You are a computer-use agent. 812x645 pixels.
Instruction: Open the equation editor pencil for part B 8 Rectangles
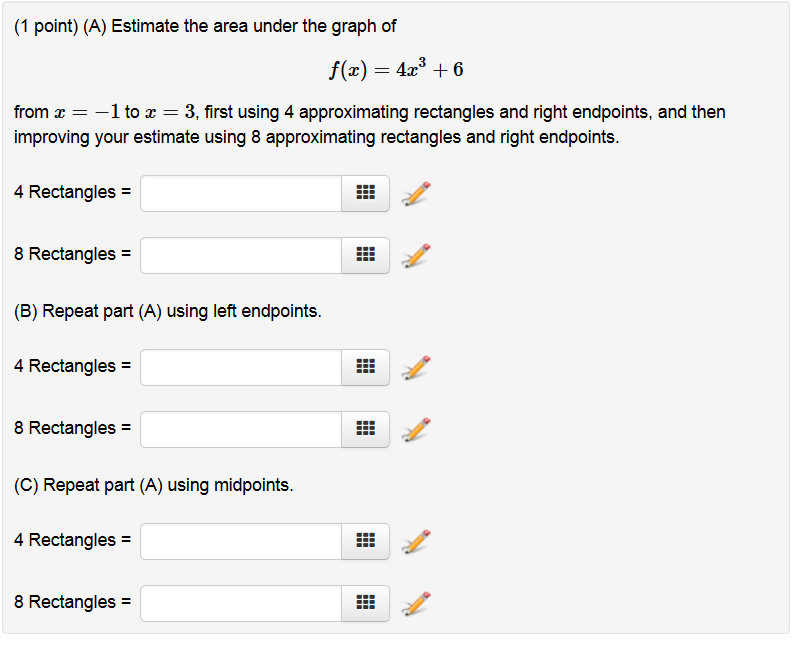click(413, 429)
